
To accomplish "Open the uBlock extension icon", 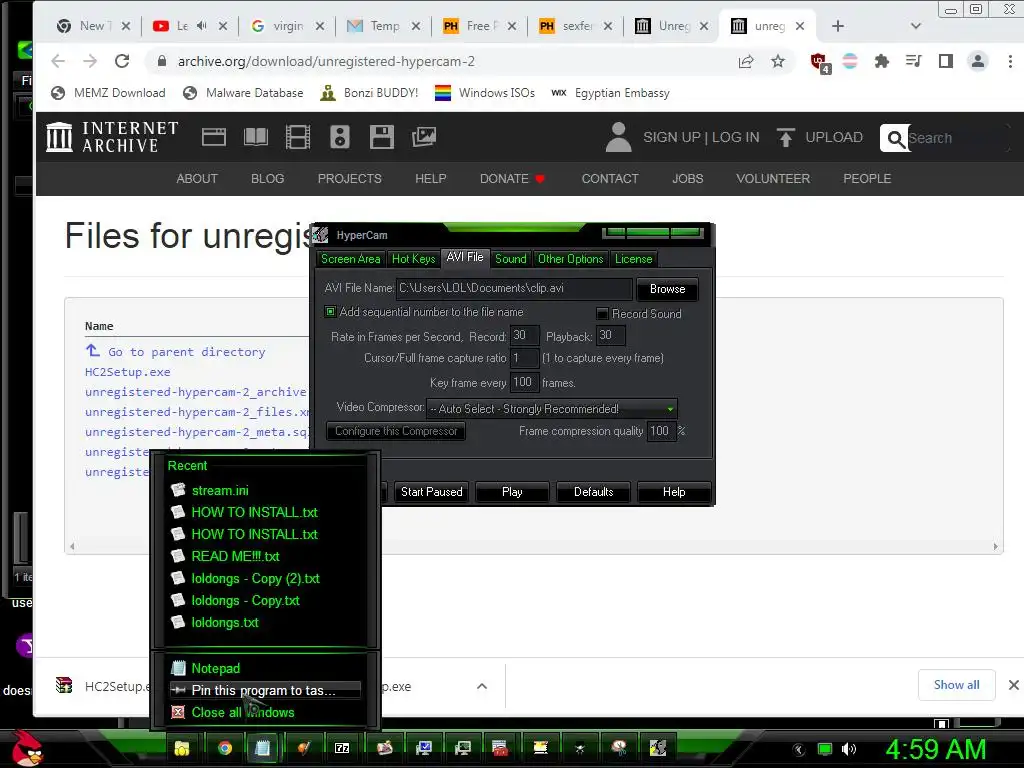I will click(x=820, y=63).
